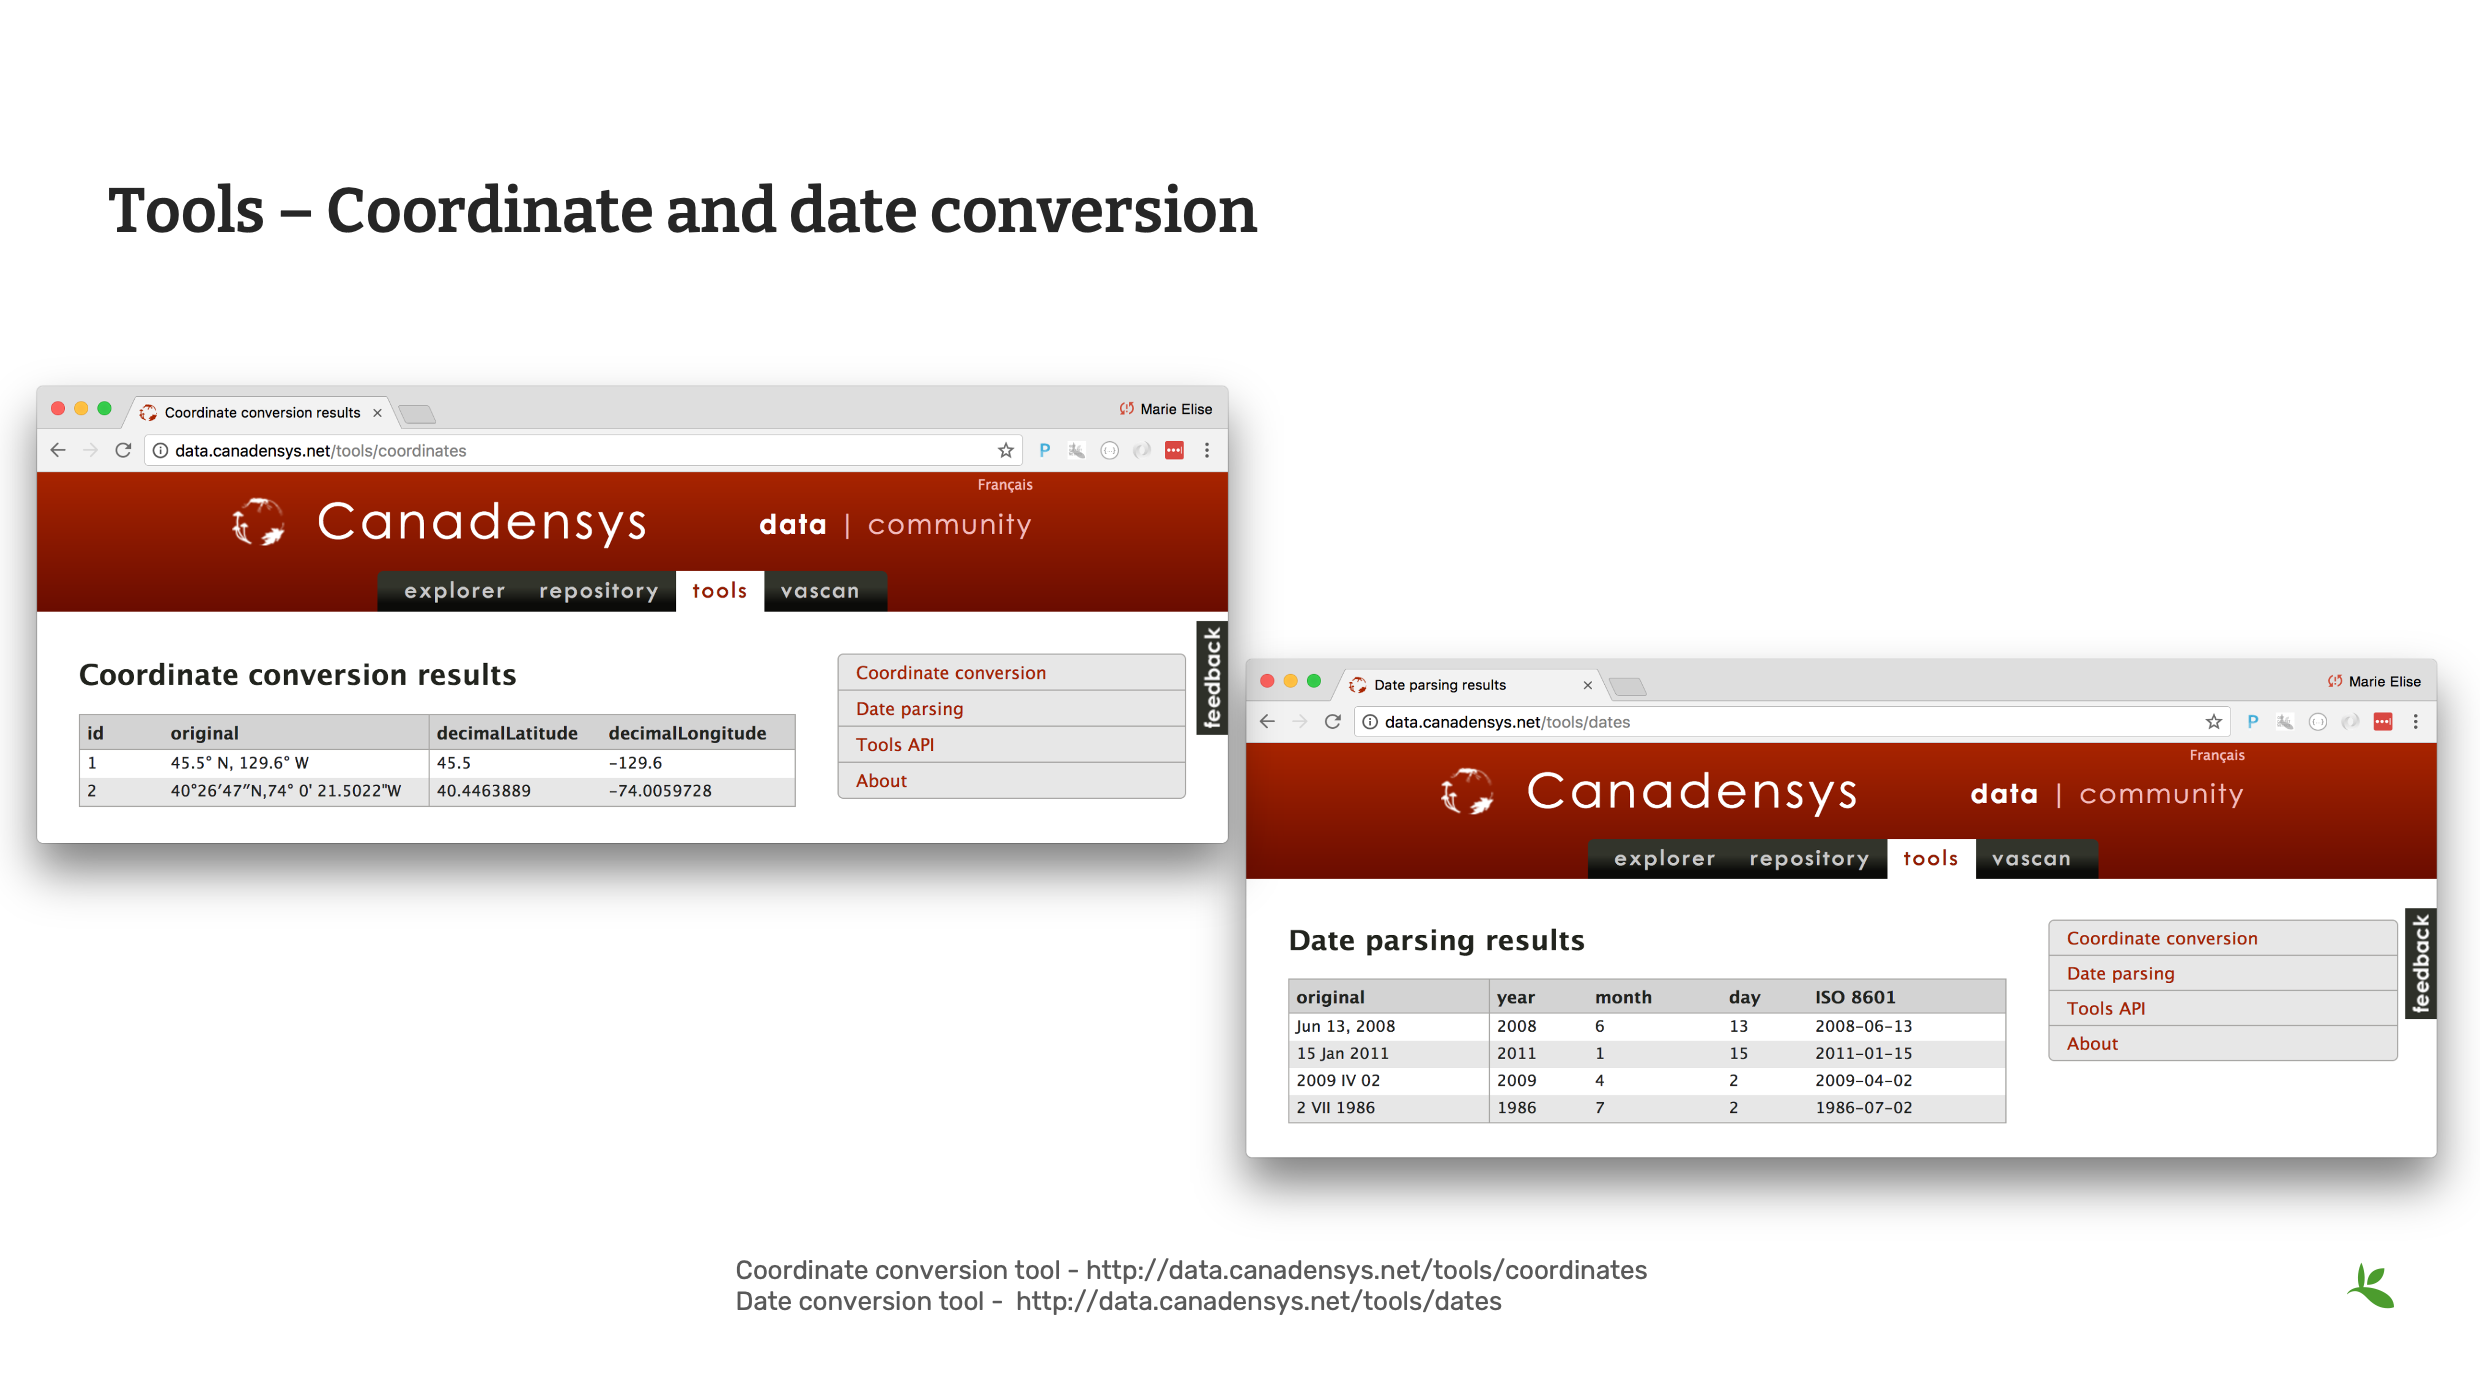Click the back arrow in the Date parsing window
Screen dimensions: 2480x1395
(1266, 721)
